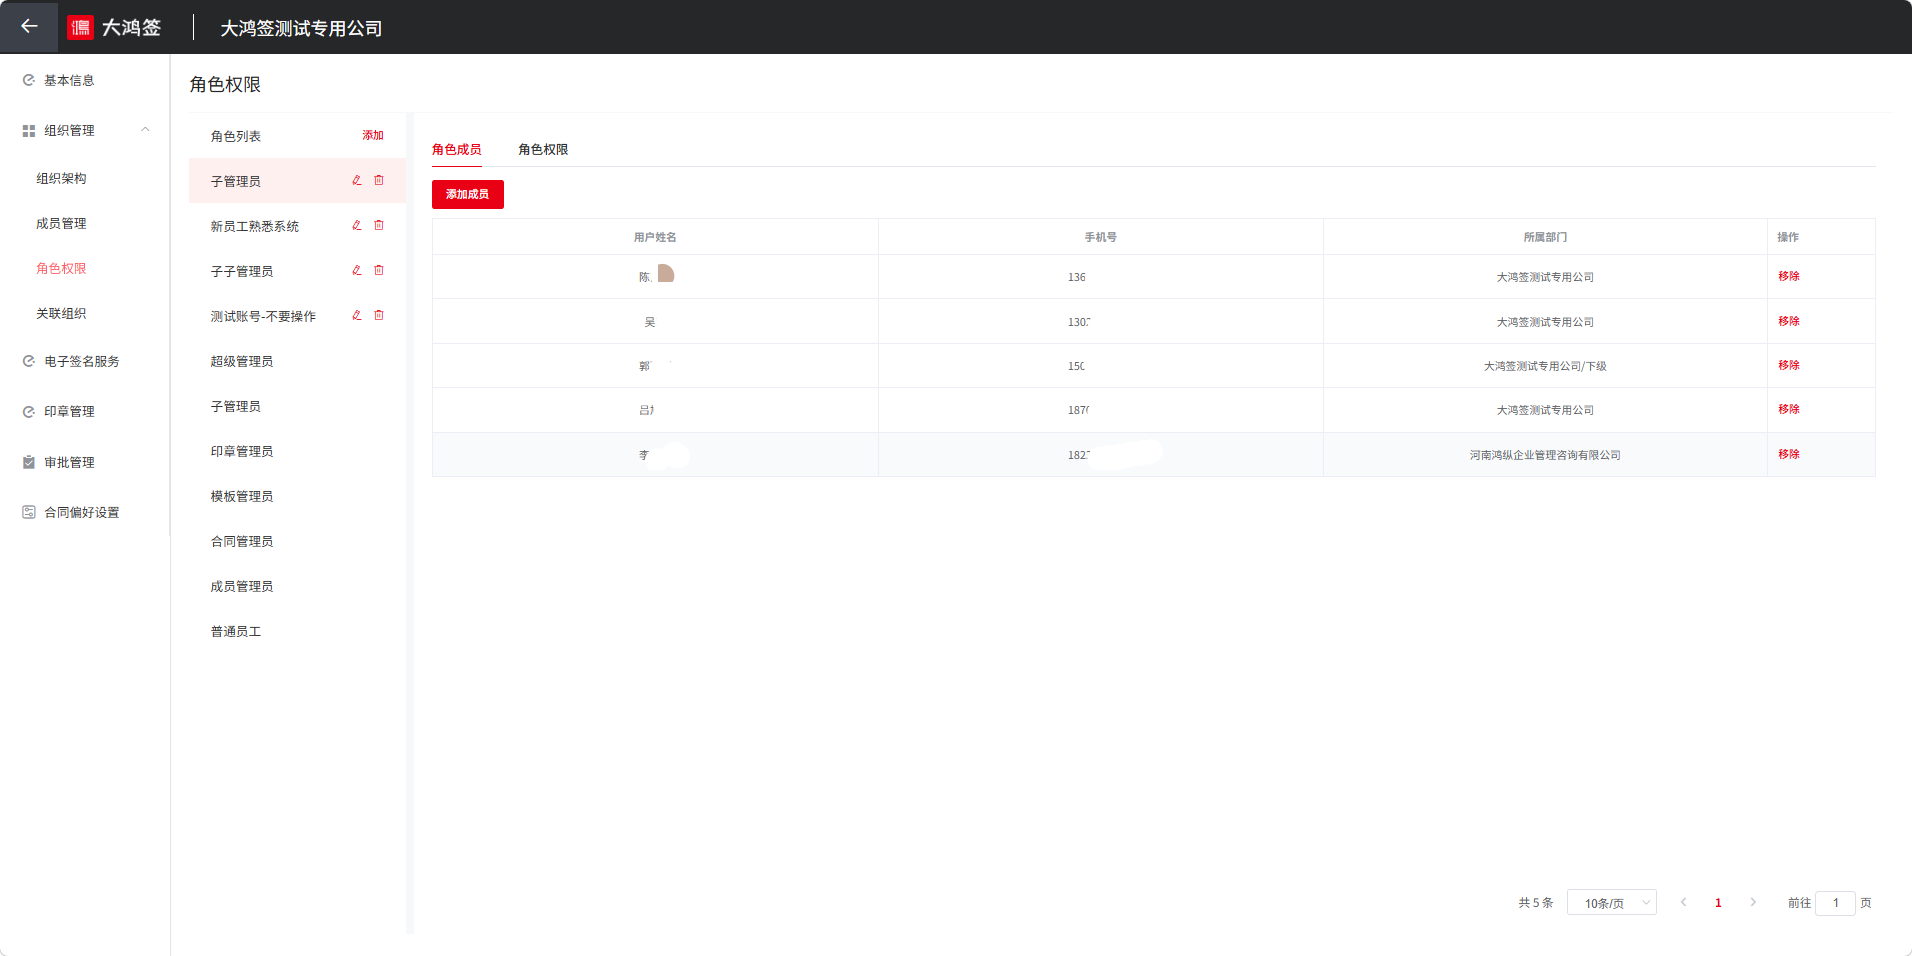Click the page number jump input field
Image resolution: width=1912 pixels, height=956 pixels.
1835,903
